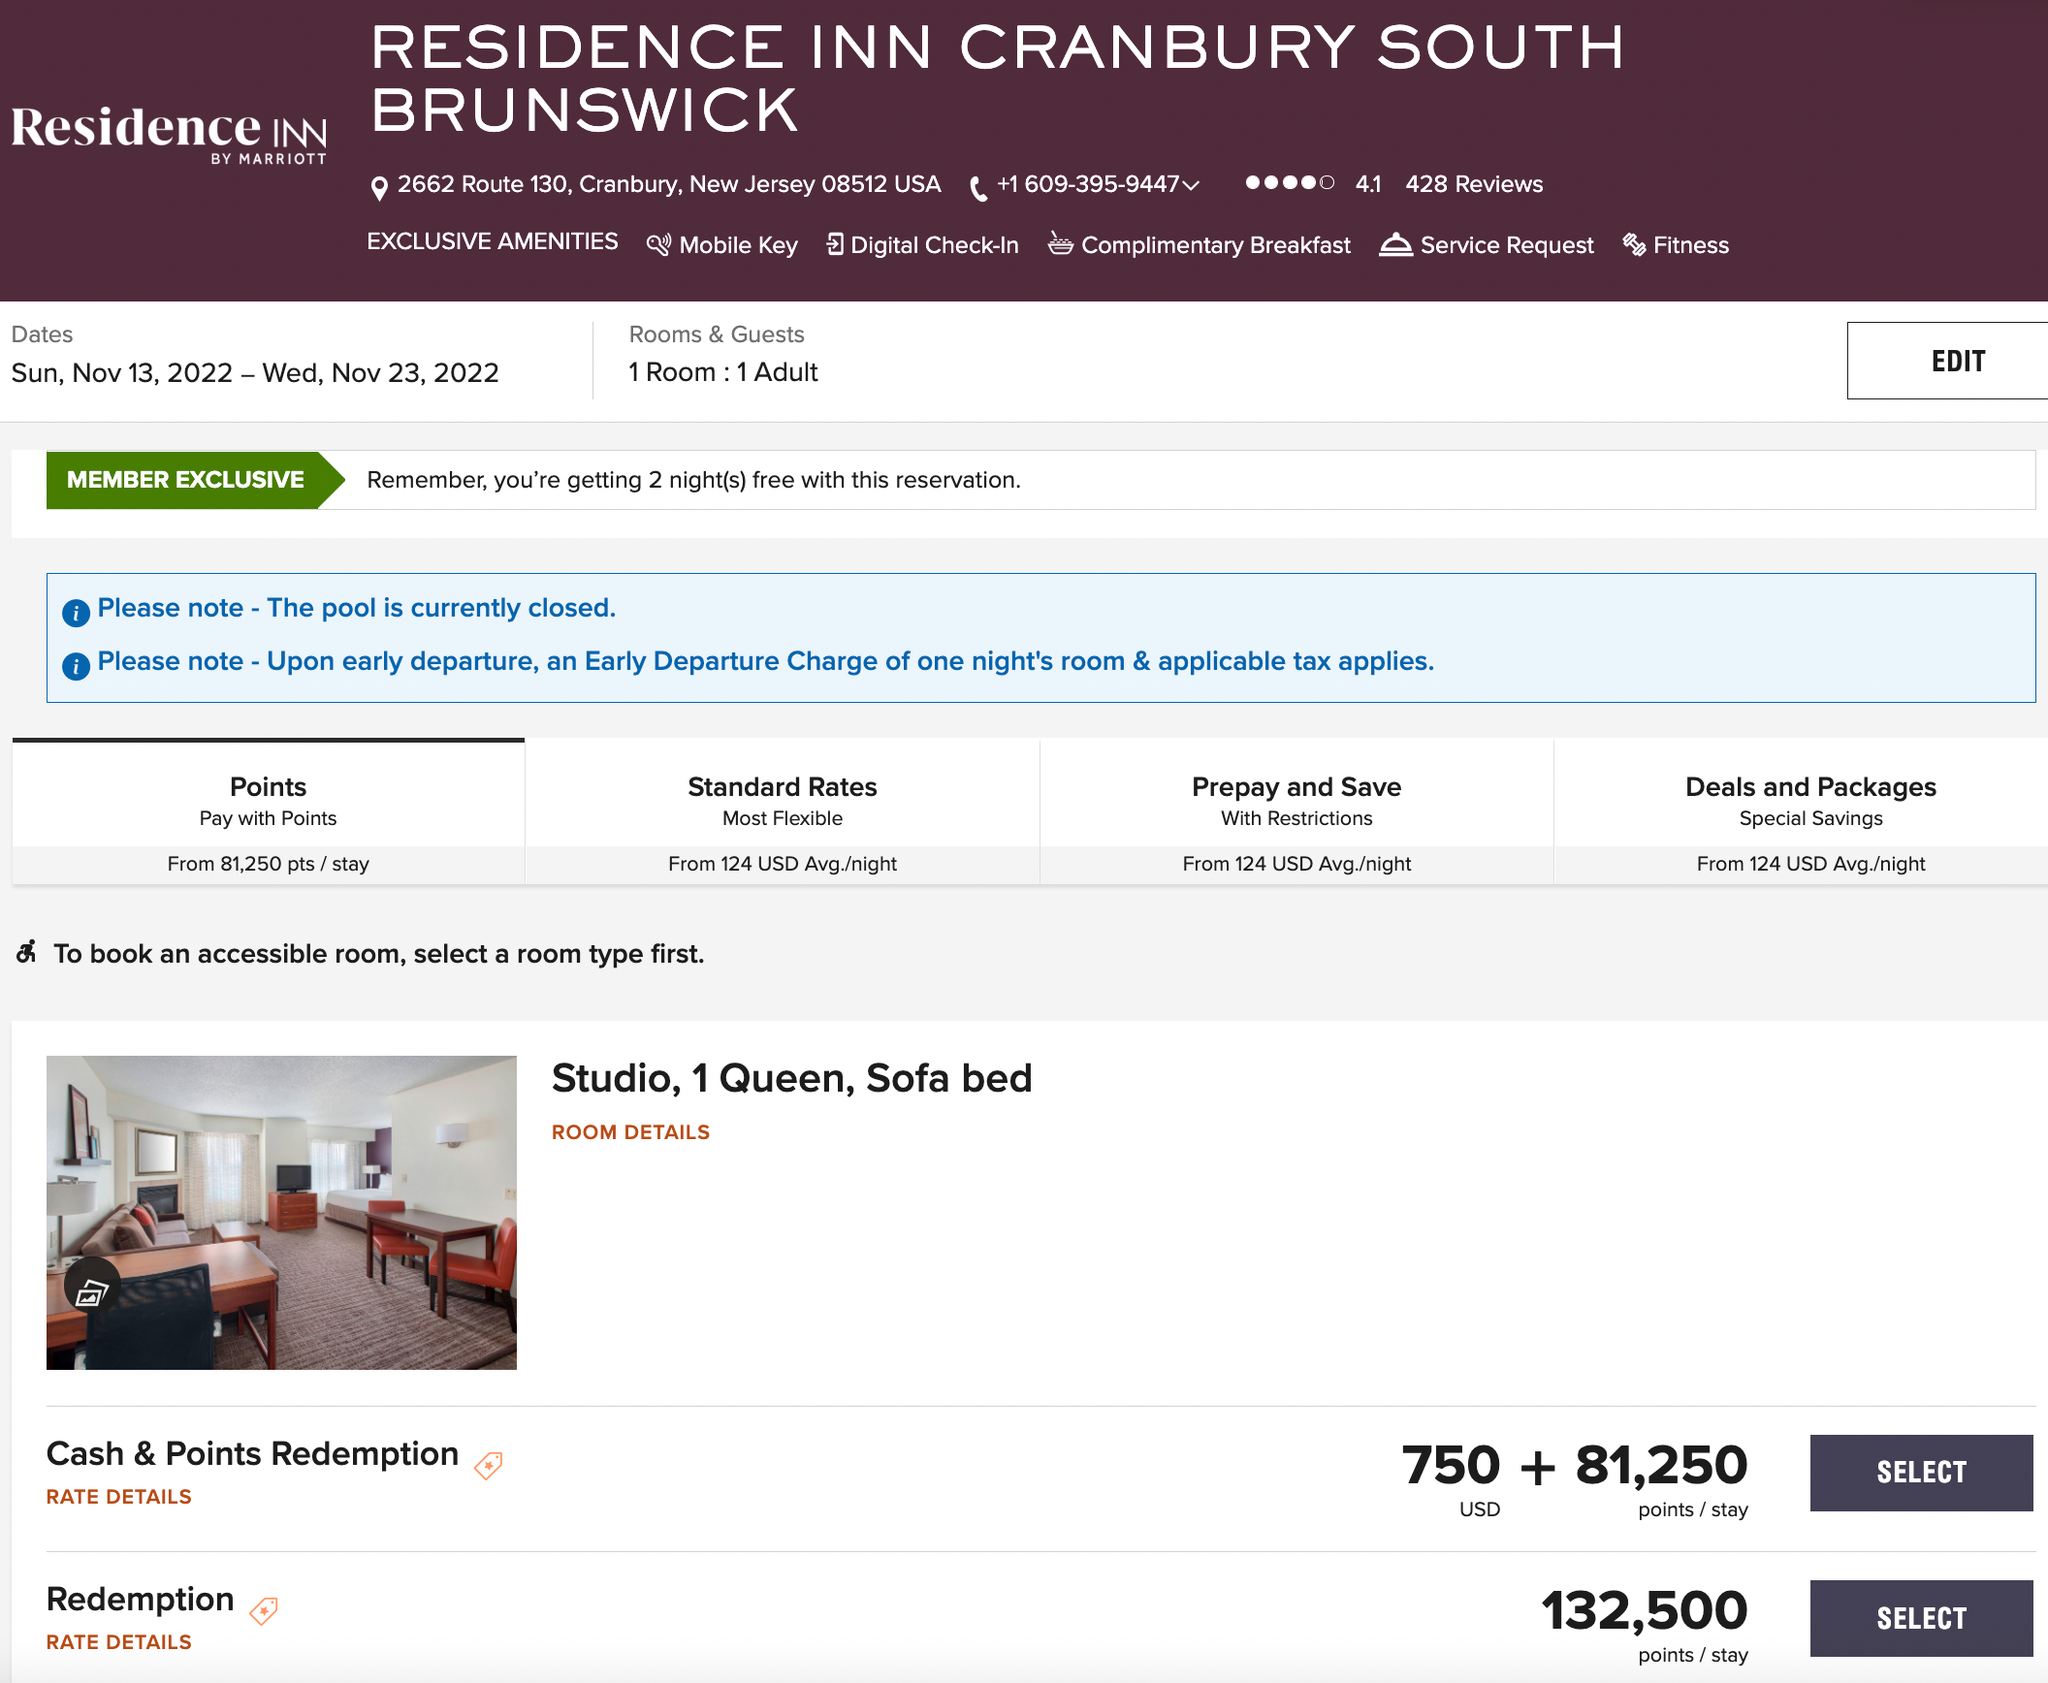
Task: Click the Service Request bell icon
Action: click(1396, 243)
